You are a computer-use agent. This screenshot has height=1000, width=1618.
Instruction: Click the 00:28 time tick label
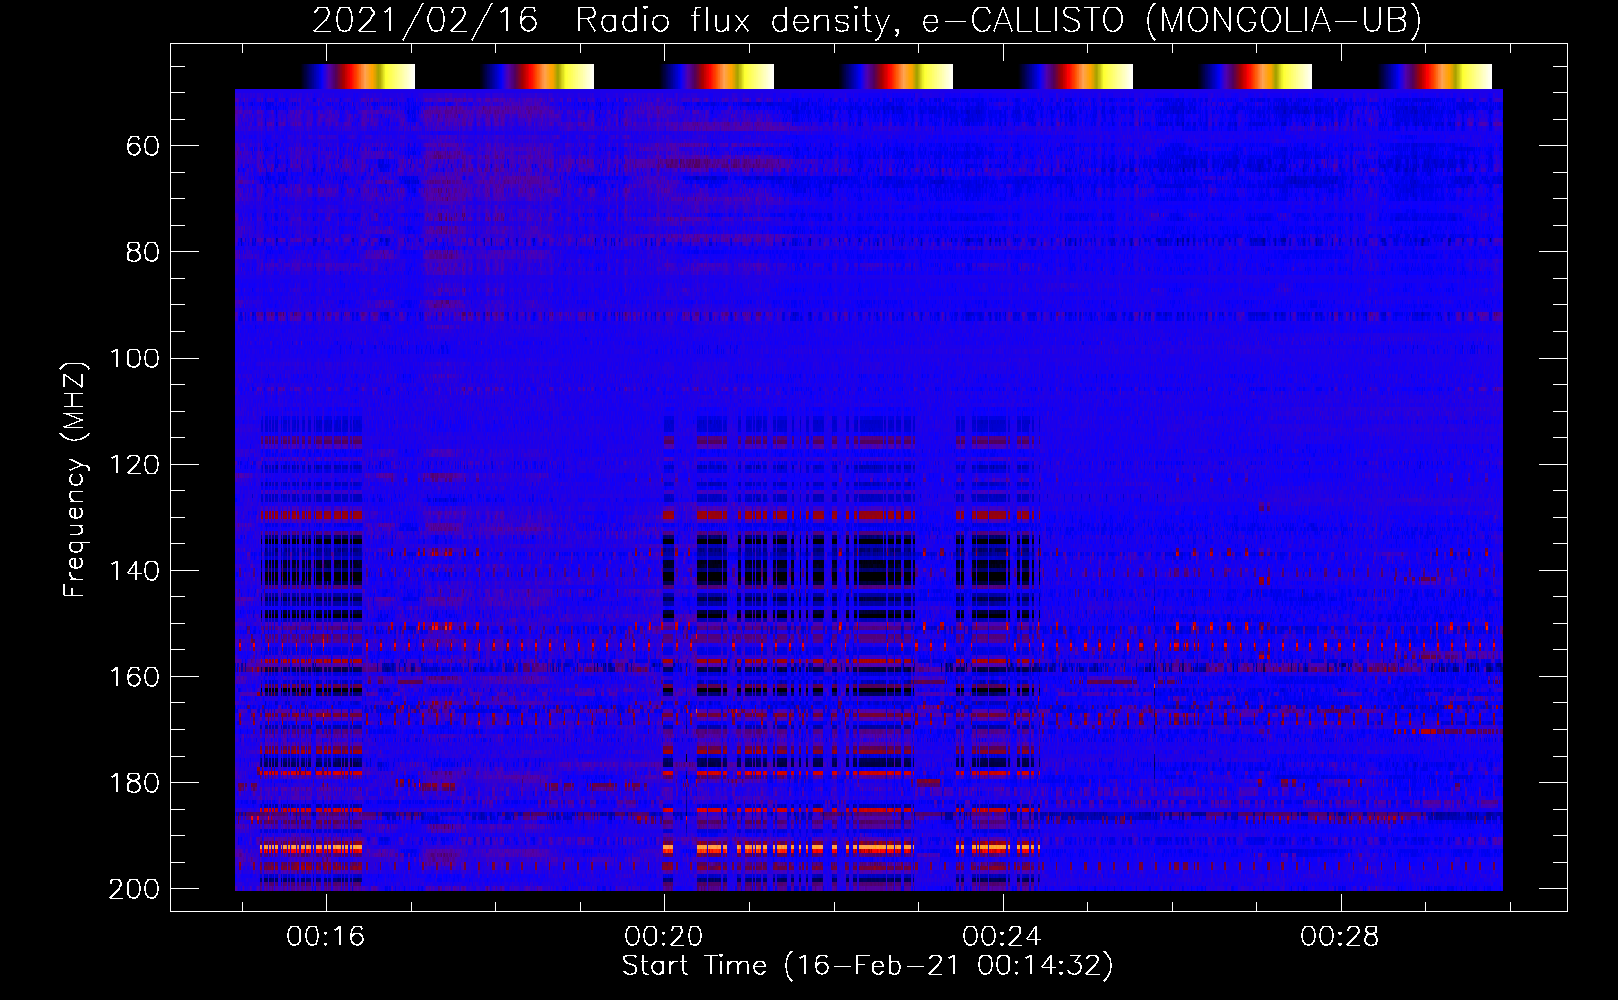point(1340,937)
